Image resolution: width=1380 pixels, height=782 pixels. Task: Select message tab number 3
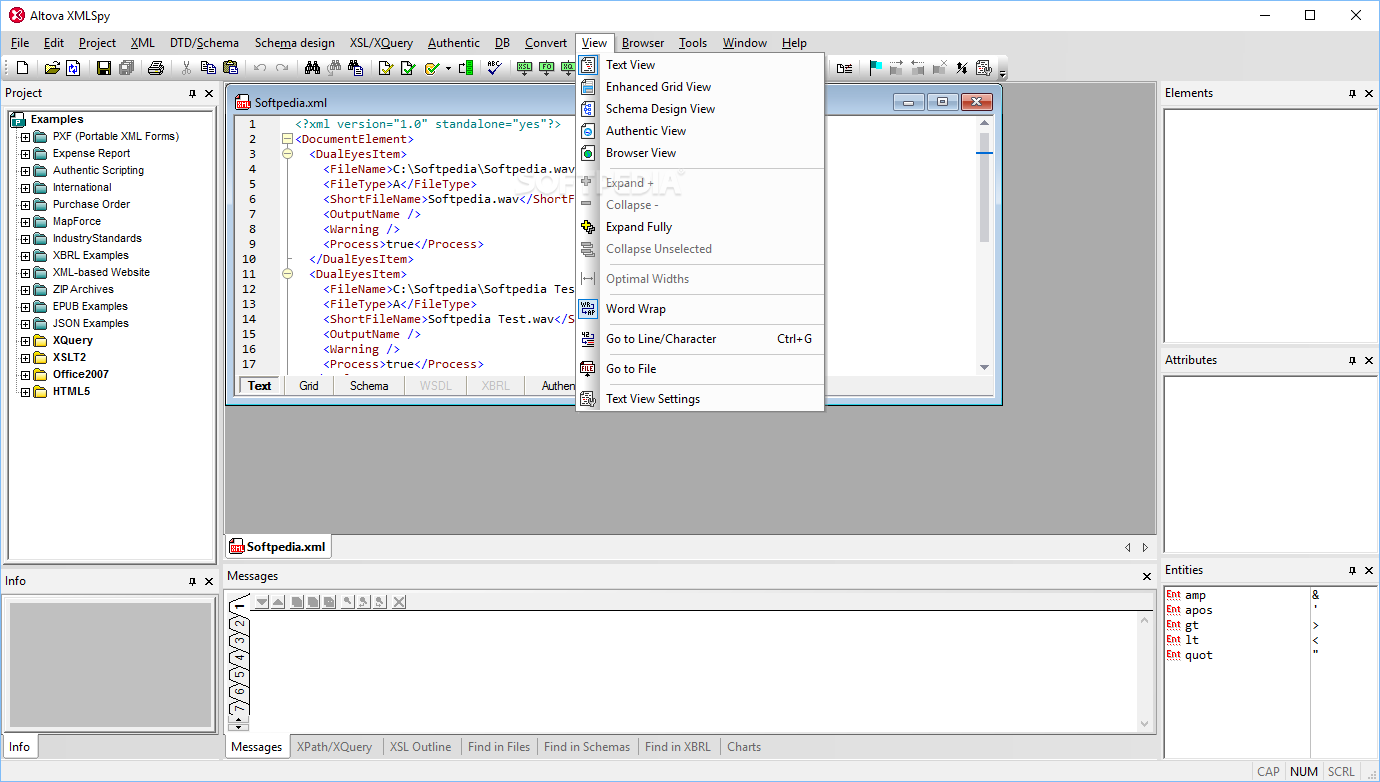(239, 640)
